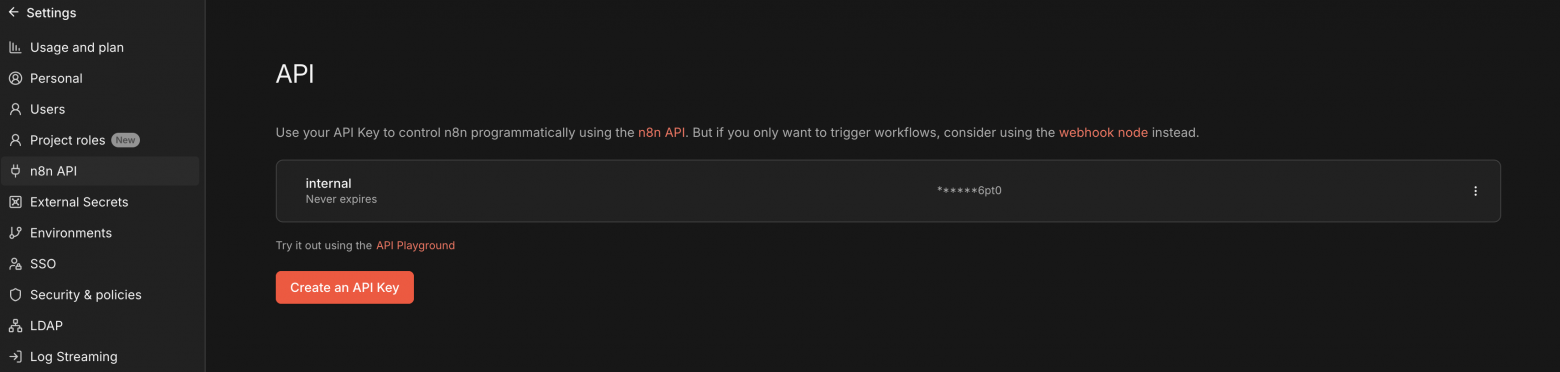1560x372 pixels.
Task: Click the masked key ******6pt0
Action: tap(969, 190)
